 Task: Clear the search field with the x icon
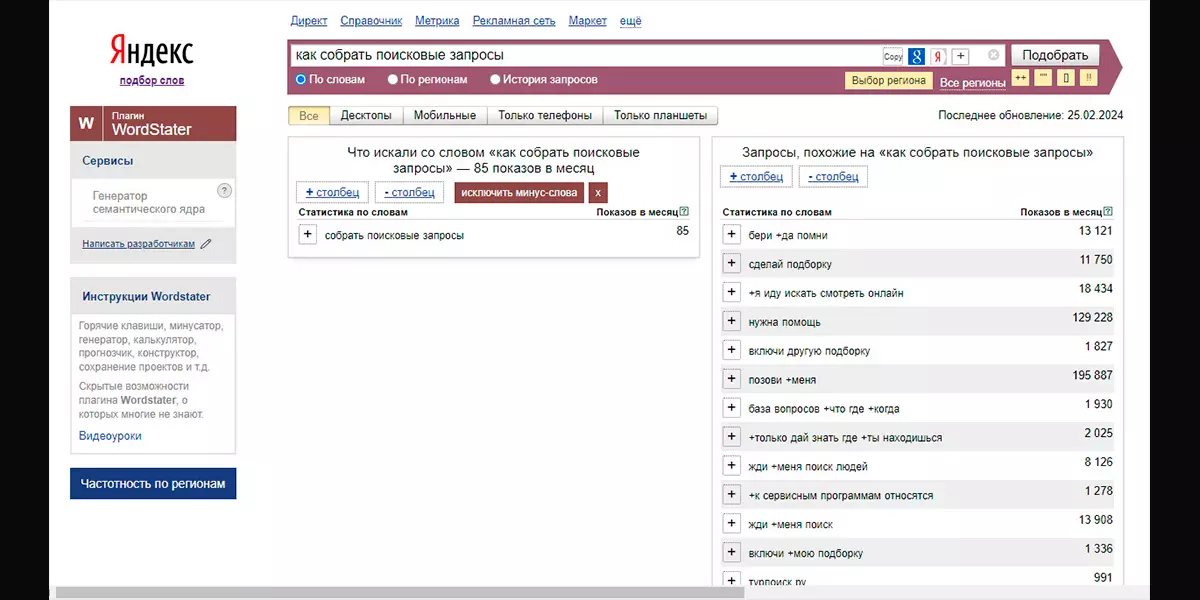pos(993,55)
